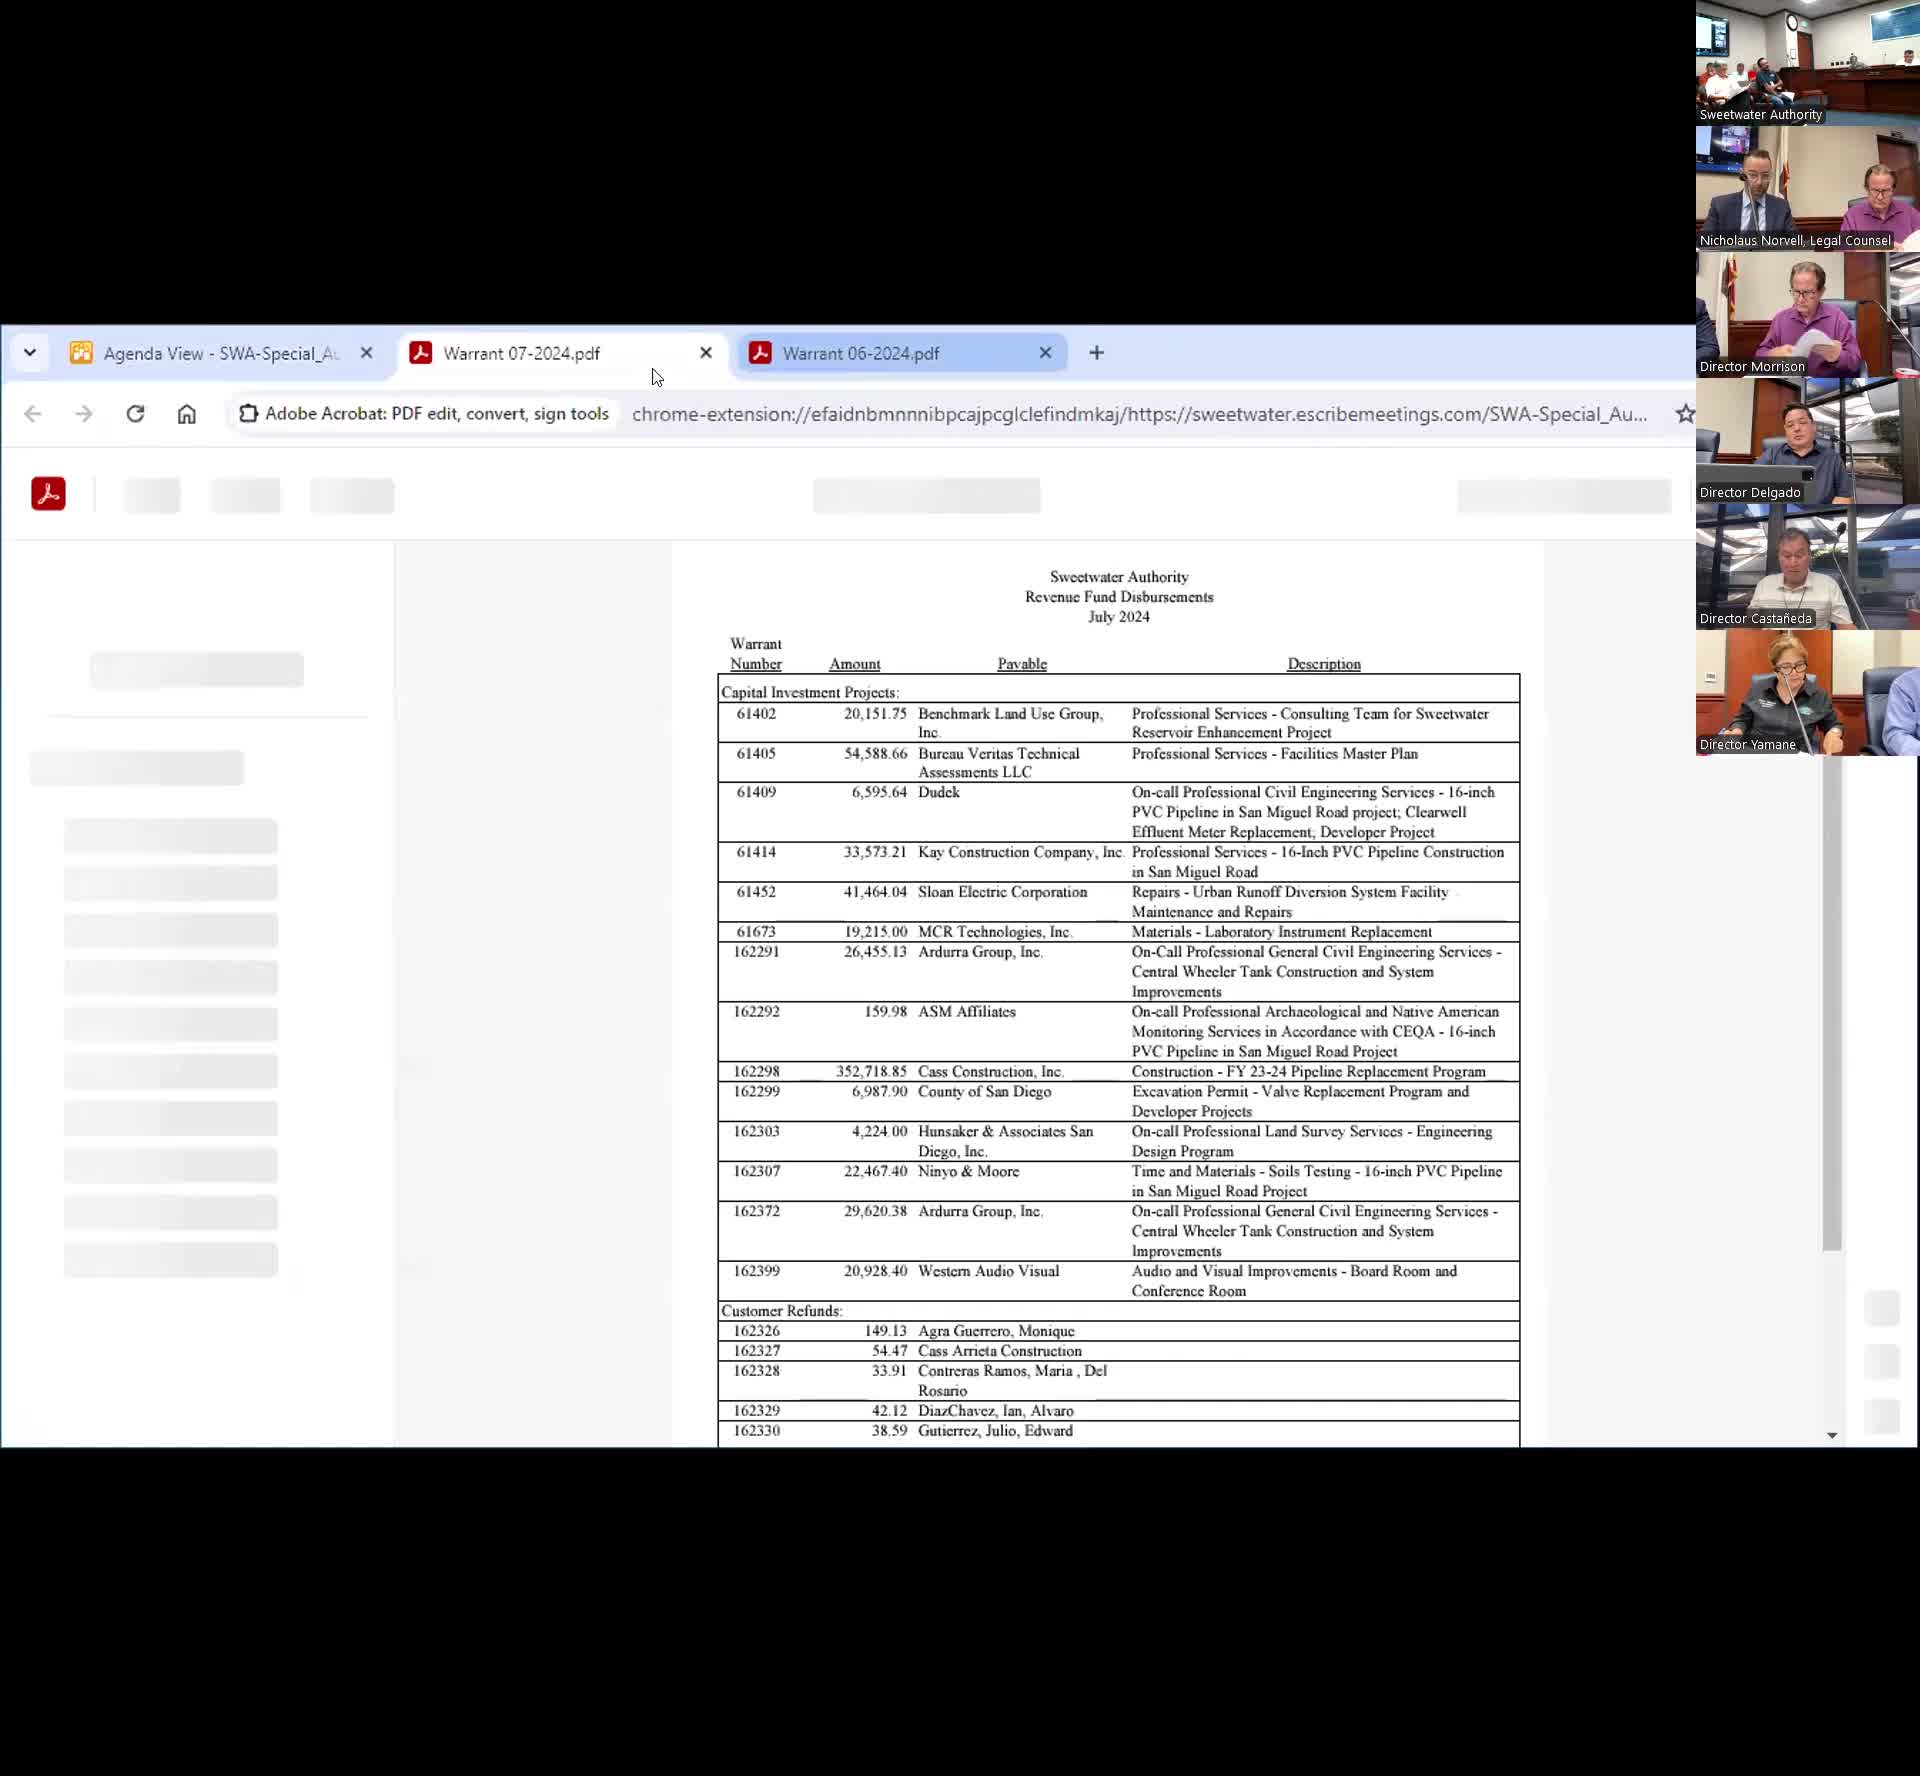This screenshot has height=1776, width=1920.
Task: Select Director Morrison video thumbnail
Action: 1807,314
